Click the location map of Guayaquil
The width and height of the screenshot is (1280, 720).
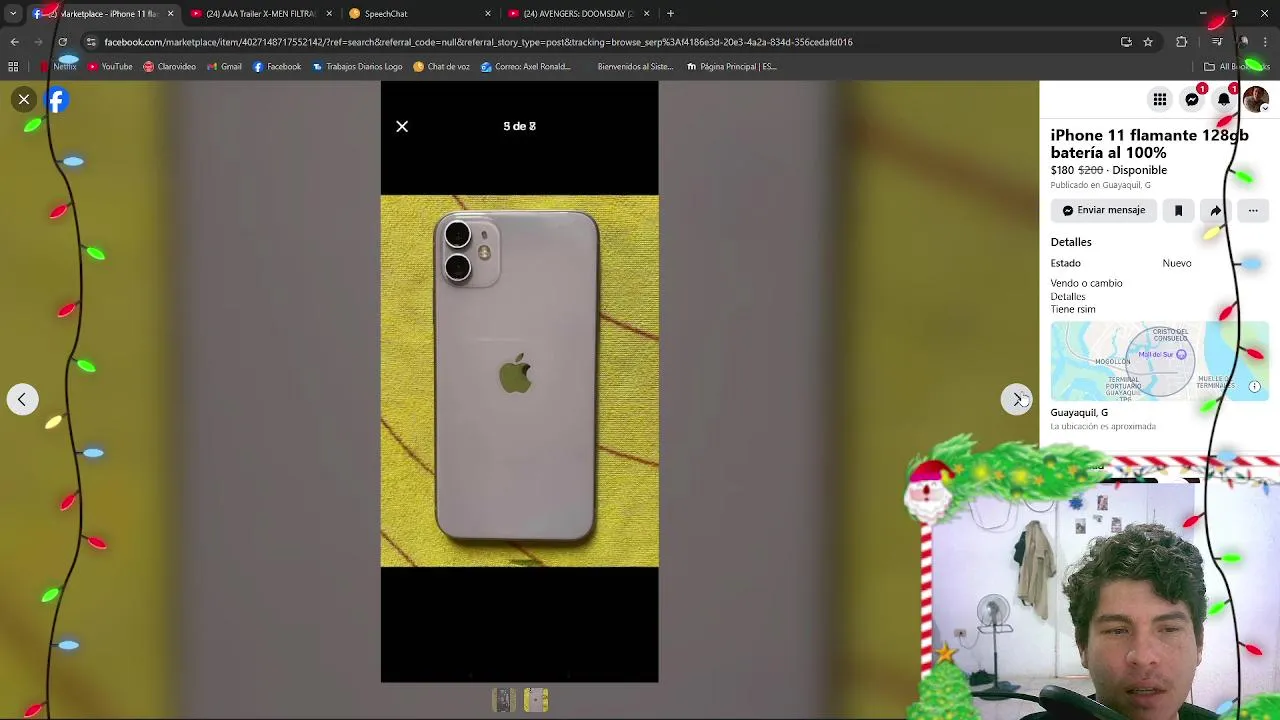pos(1159,361)
